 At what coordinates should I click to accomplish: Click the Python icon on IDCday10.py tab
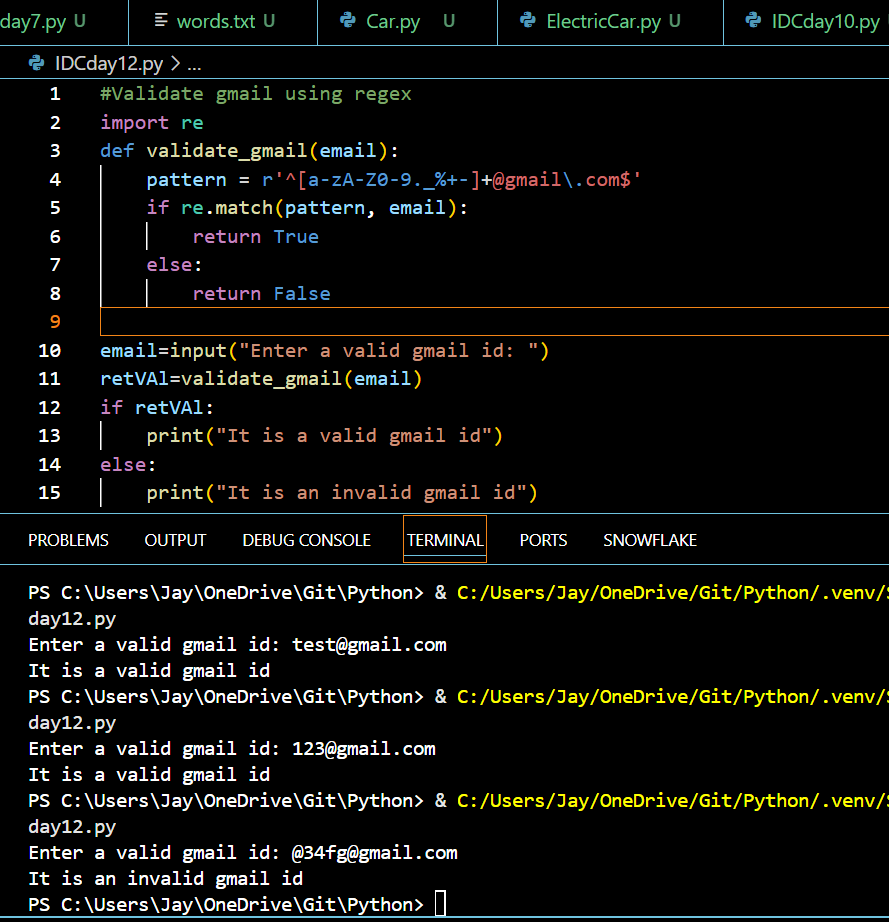[x=753, y=21]
